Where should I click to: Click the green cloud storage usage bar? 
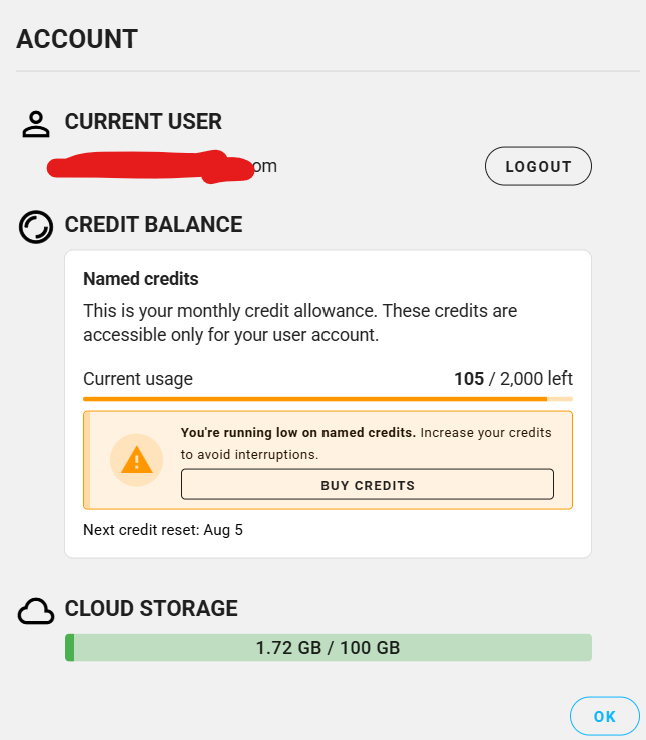328,648
